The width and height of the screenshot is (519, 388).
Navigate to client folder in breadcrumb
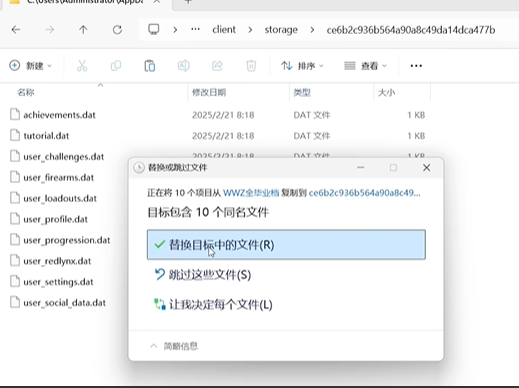pos(224,30)
